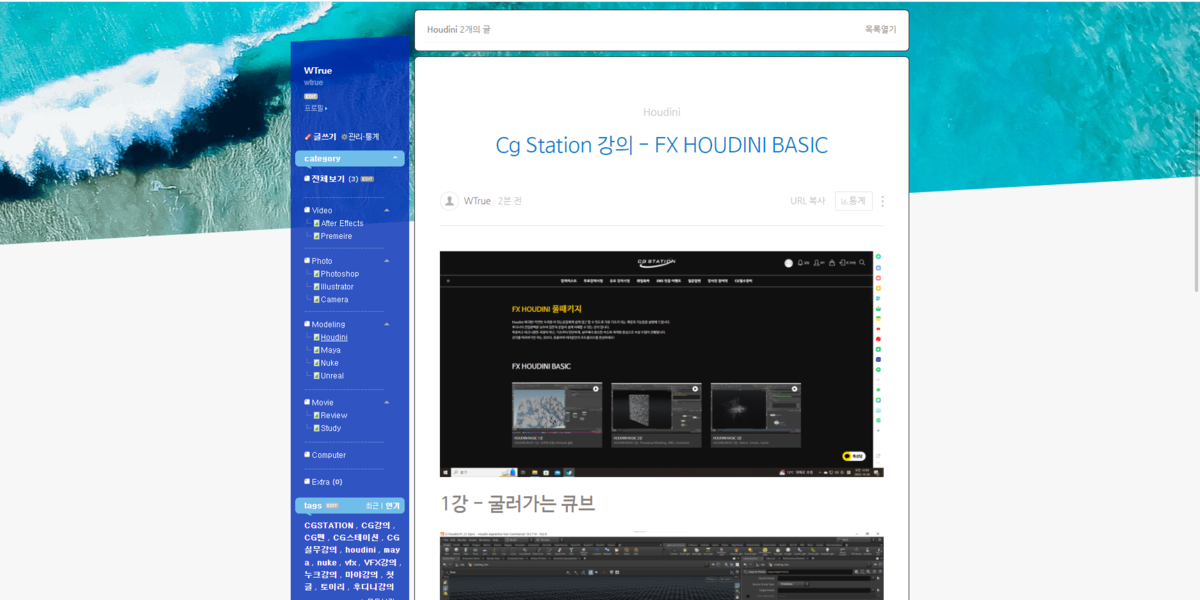Copy the post link with URL 복사
The height and width of the screenshot is (600, 1200).
coord(807,201)
